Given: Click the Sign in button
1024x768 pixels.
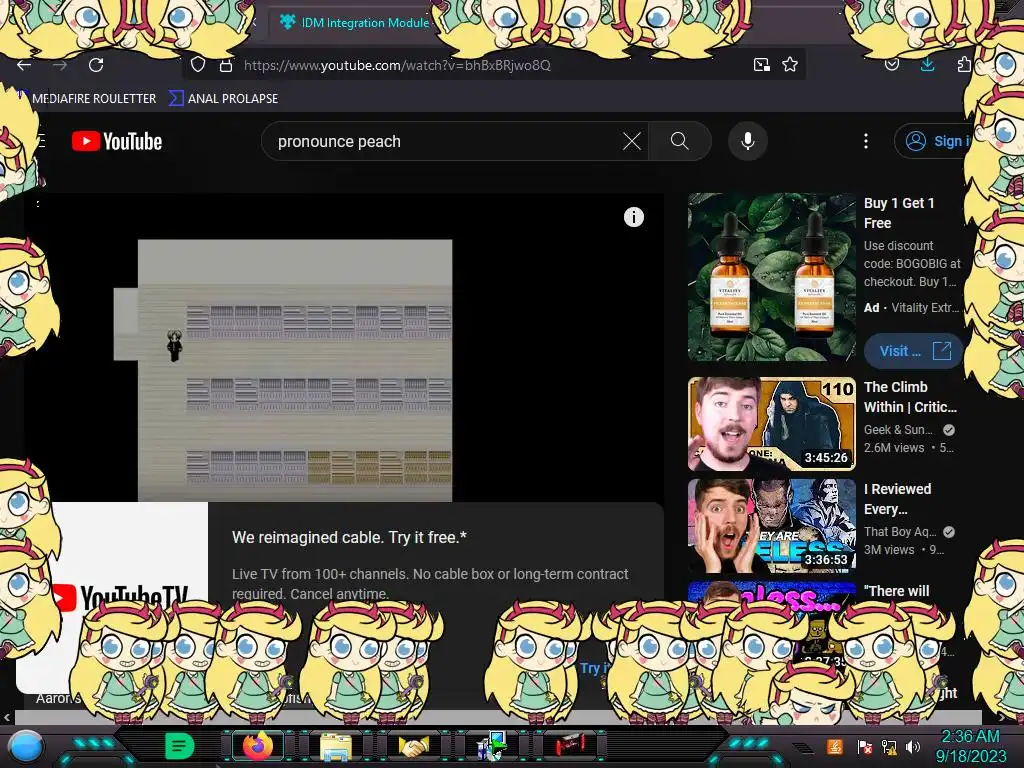Looking at the screenshot, I should (934, 141).
